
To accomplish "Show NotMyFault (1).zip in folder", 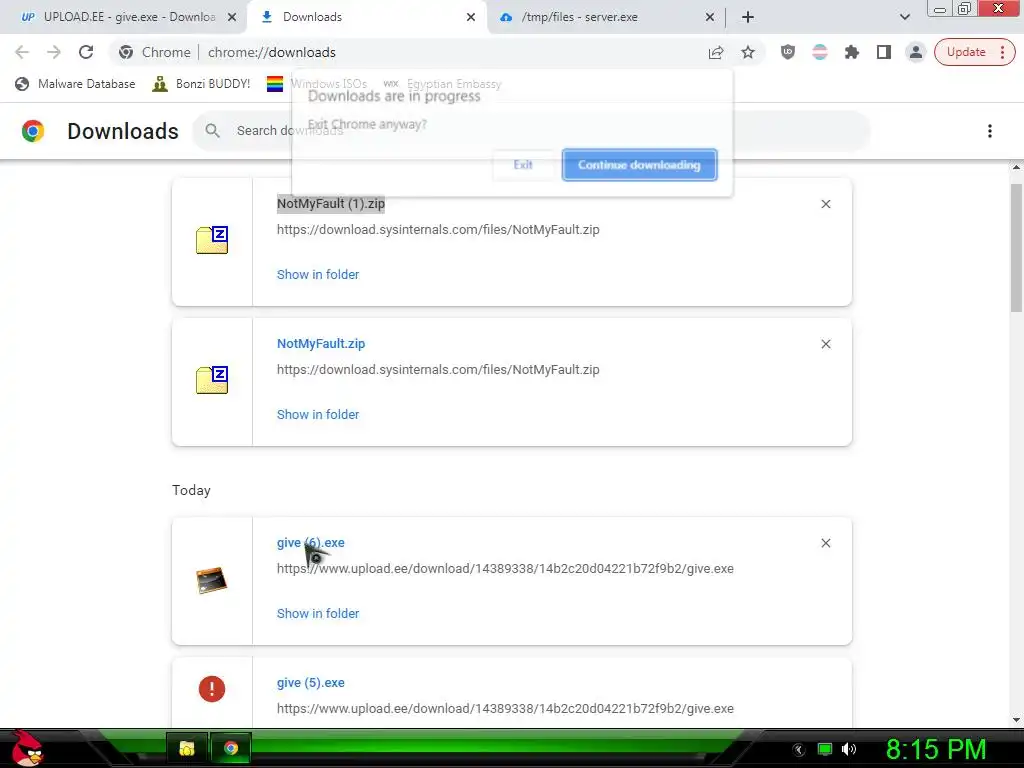I will tap(318, 275).
